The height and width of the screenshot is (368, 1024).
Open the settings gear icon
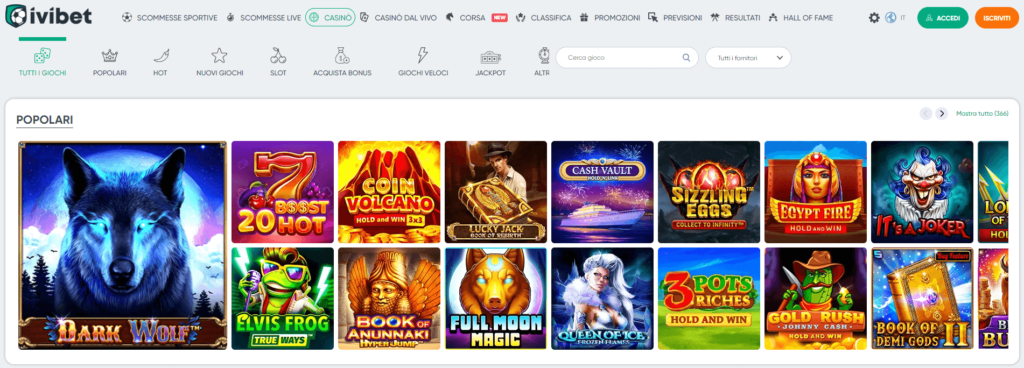pyautogui.click(x=874, y=18)
